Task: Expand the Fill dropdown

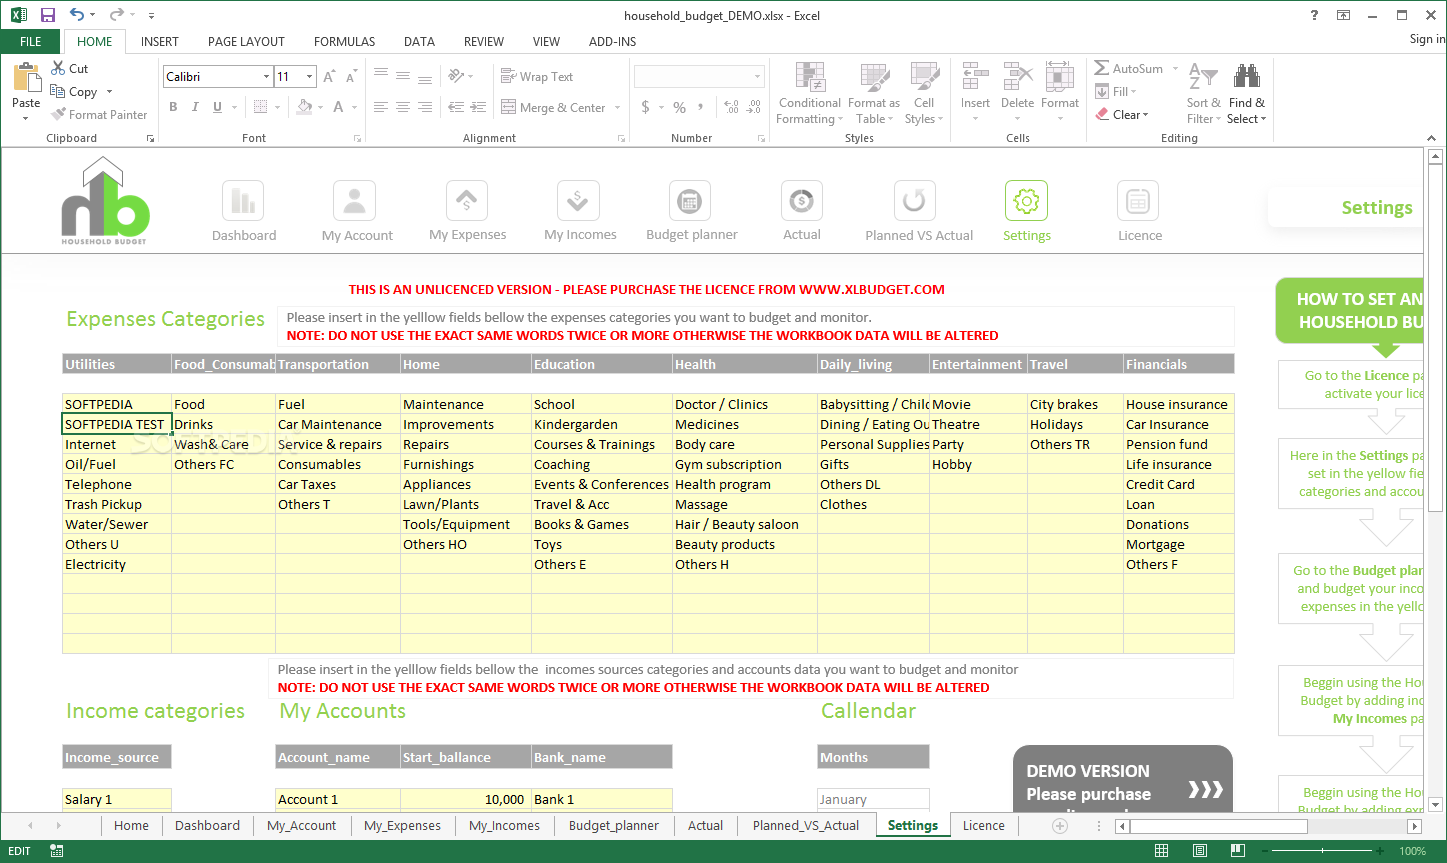Action: pos(1133,92)
